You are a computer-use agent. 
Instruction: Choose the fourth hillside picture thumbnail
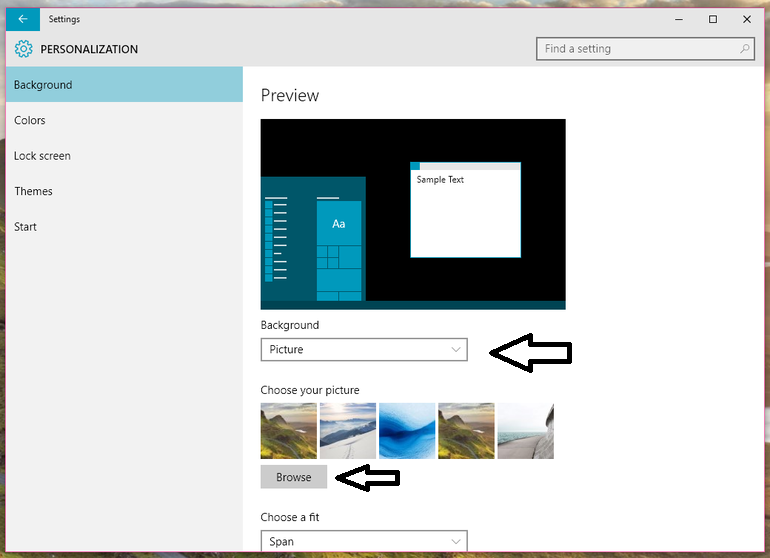pos(466,431)
